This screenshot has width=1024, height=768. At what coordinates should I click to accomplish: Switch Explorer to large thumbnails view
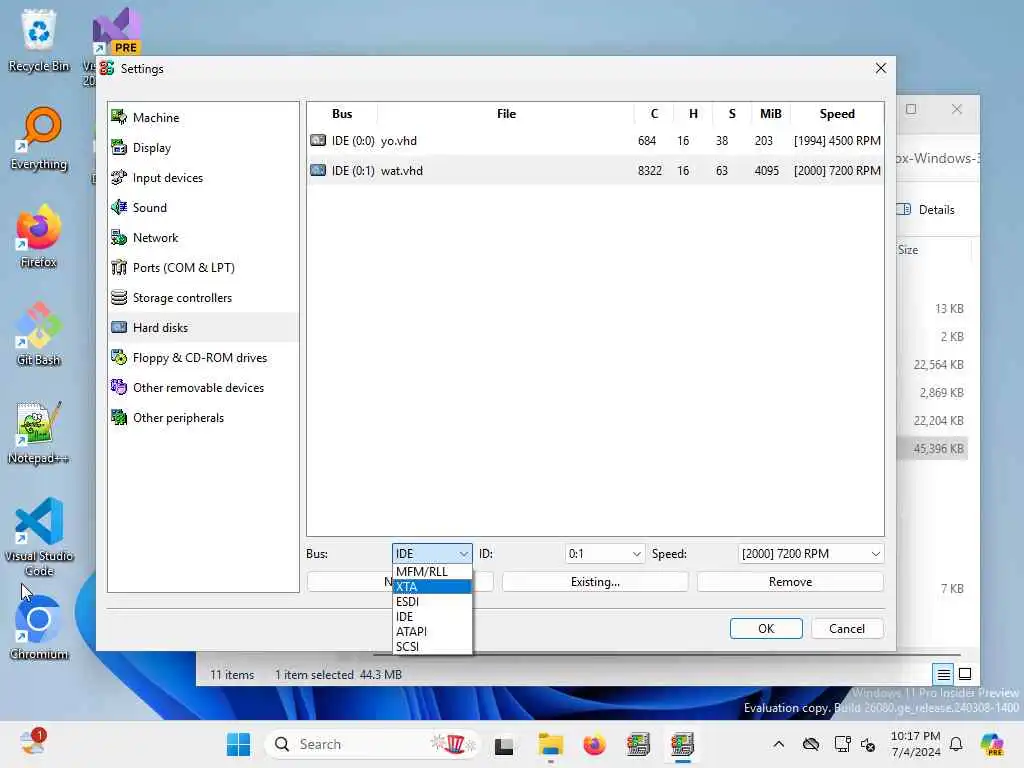pyautogui.click(x=965, y=674)
